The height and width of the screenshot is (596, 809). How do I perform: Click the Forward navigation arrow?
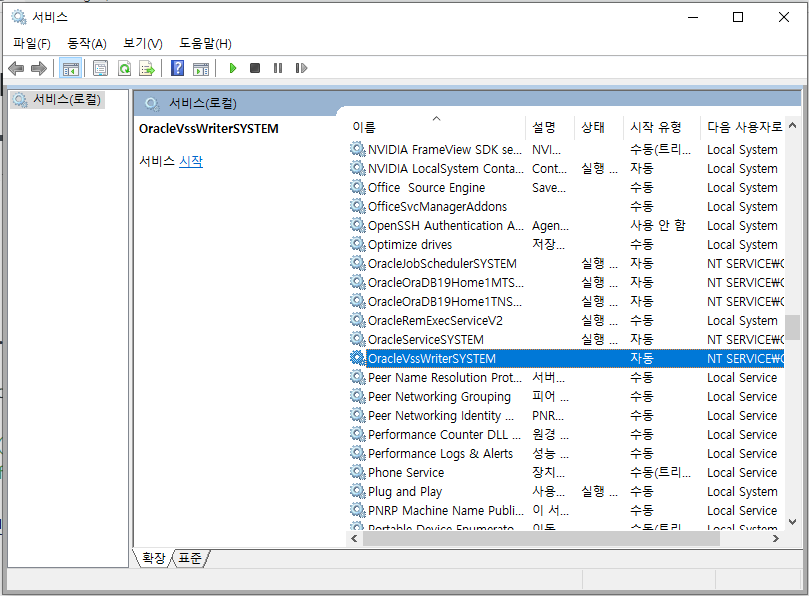pos(39,67)
